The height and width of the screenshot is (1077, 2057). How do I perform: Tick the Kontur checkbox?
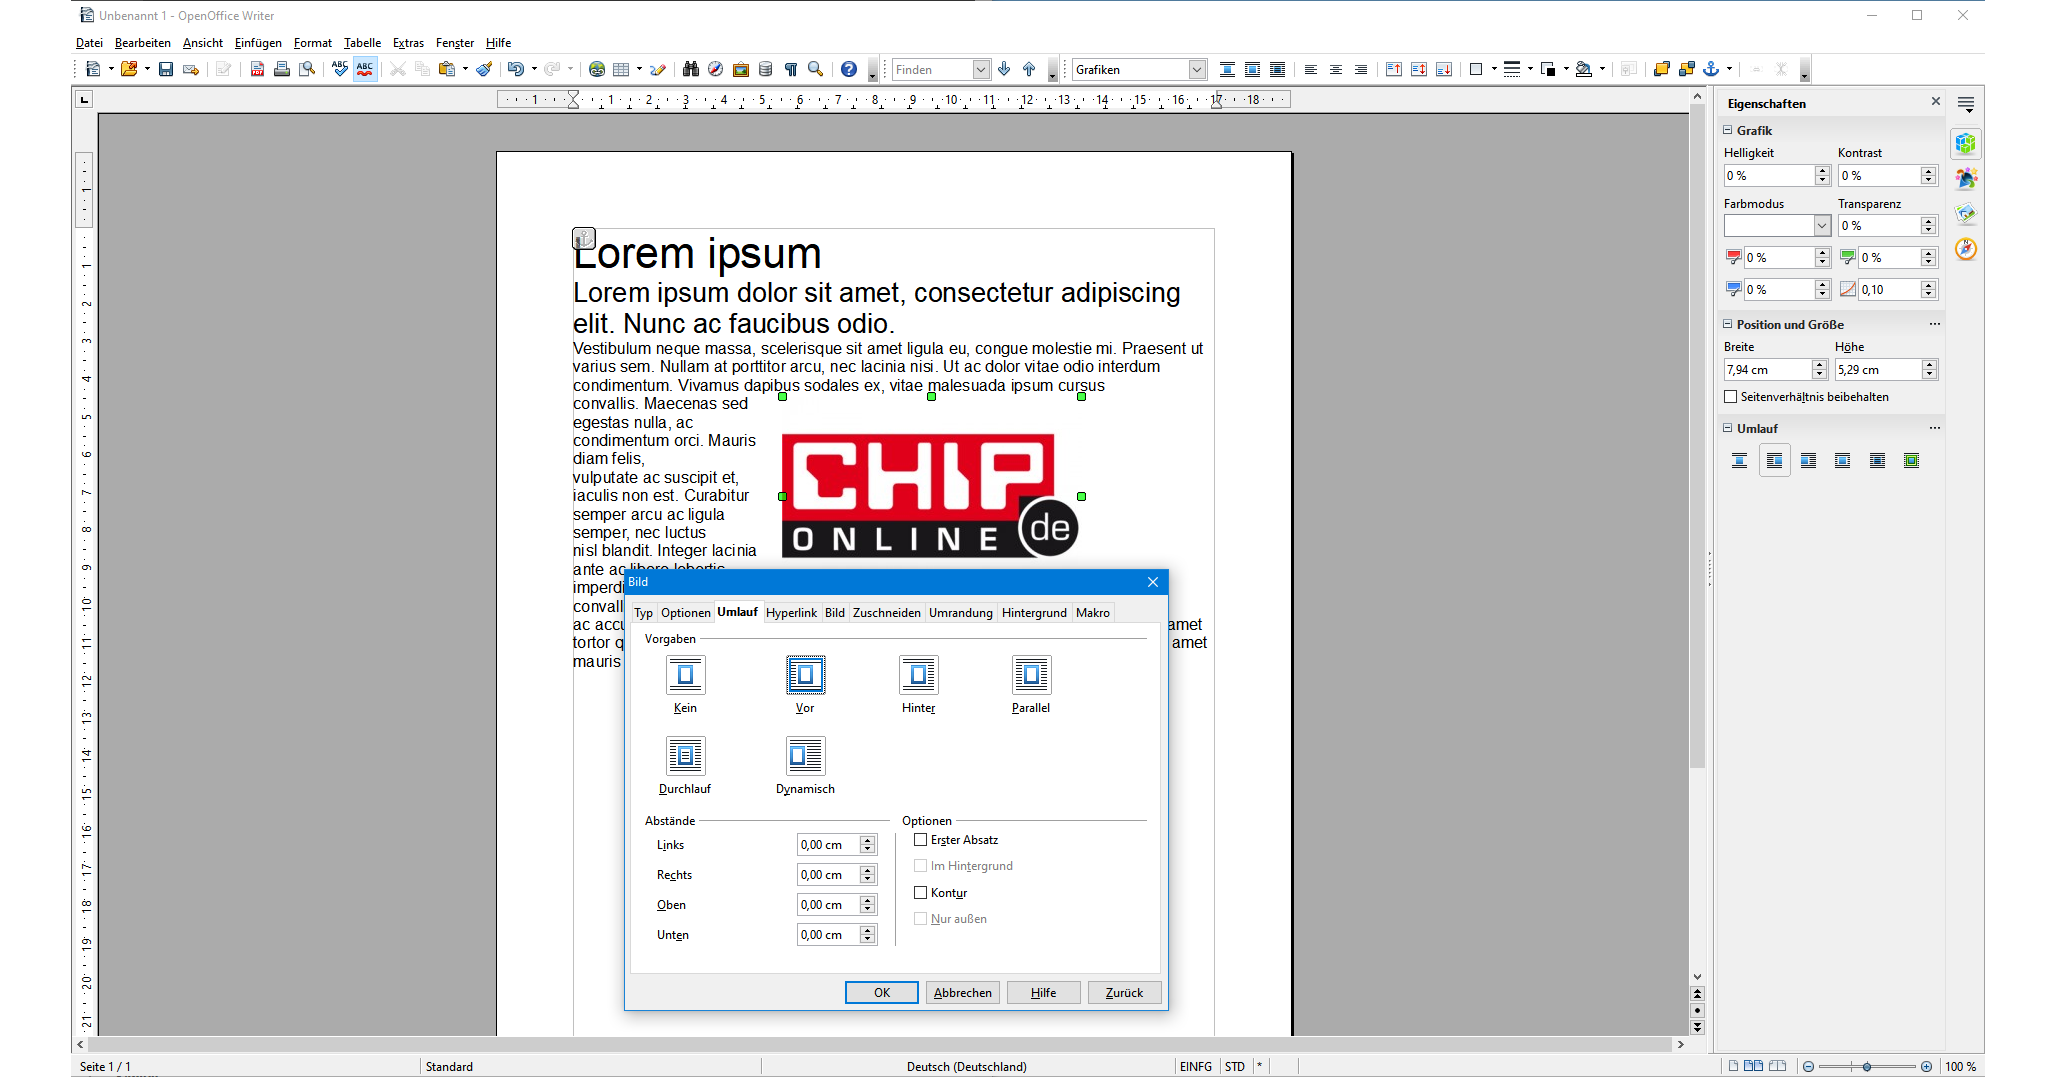(921, 893)
